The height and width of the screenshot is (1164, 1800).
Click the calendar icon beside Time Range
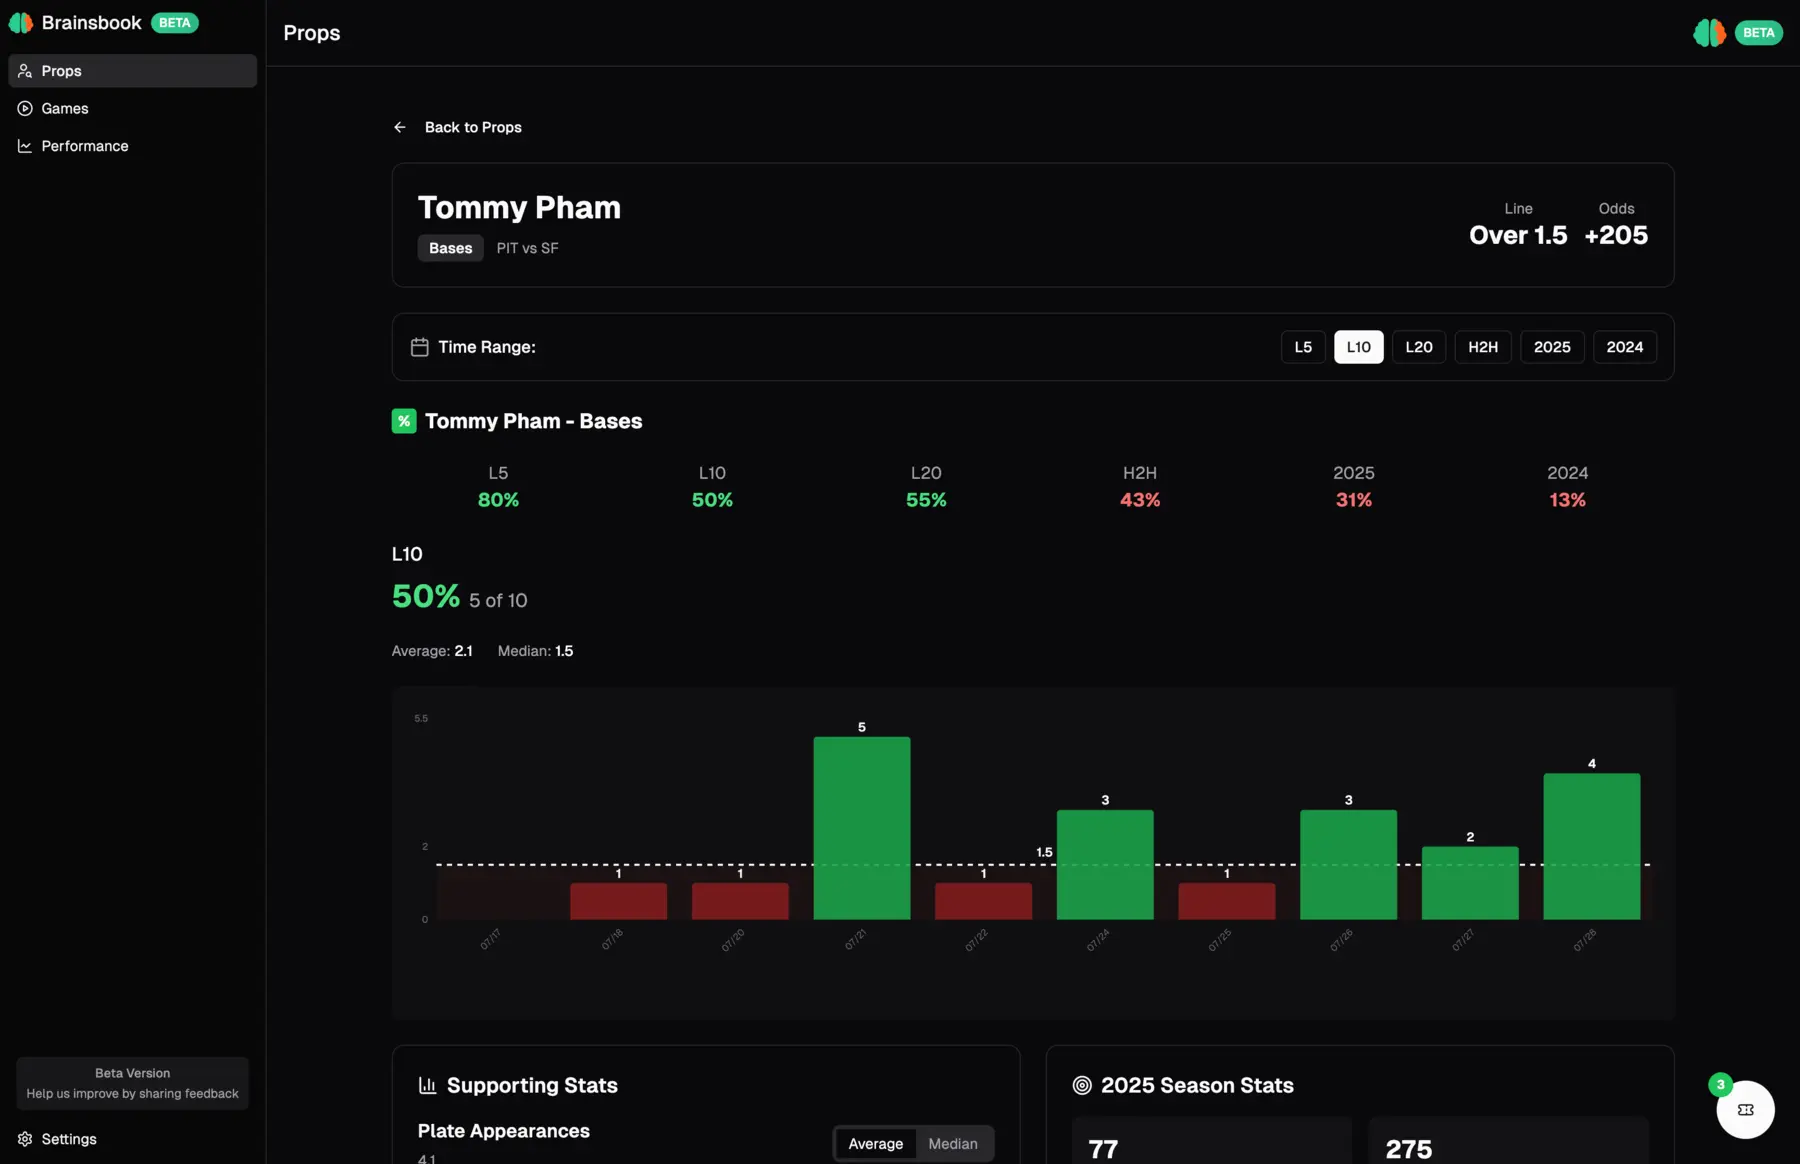420,347
